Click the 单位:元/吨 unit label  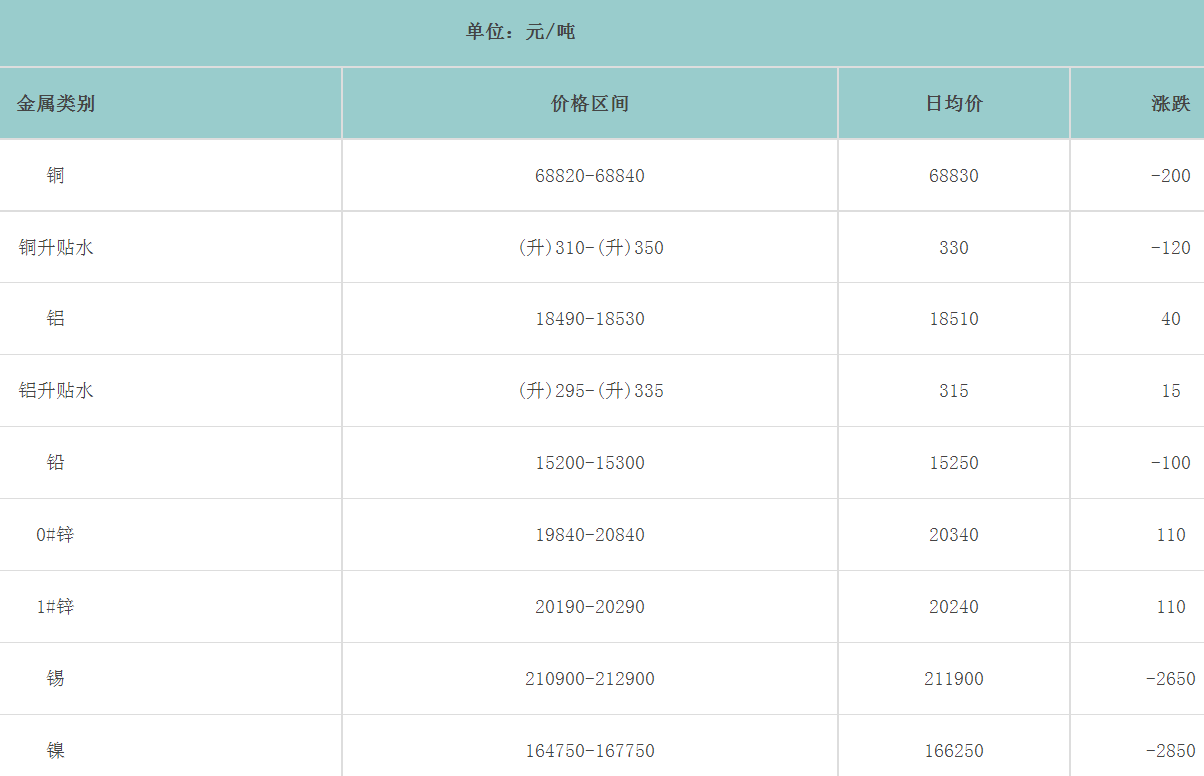520,32
